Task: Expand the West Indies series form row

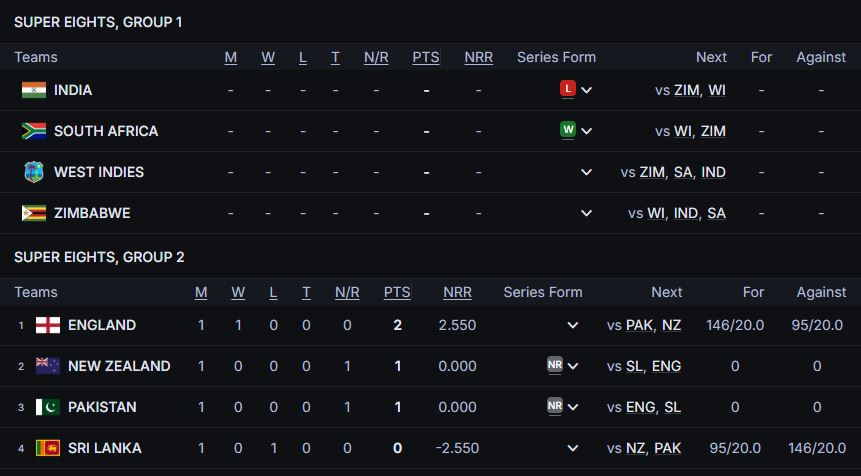Action: [x=586, y=172]
